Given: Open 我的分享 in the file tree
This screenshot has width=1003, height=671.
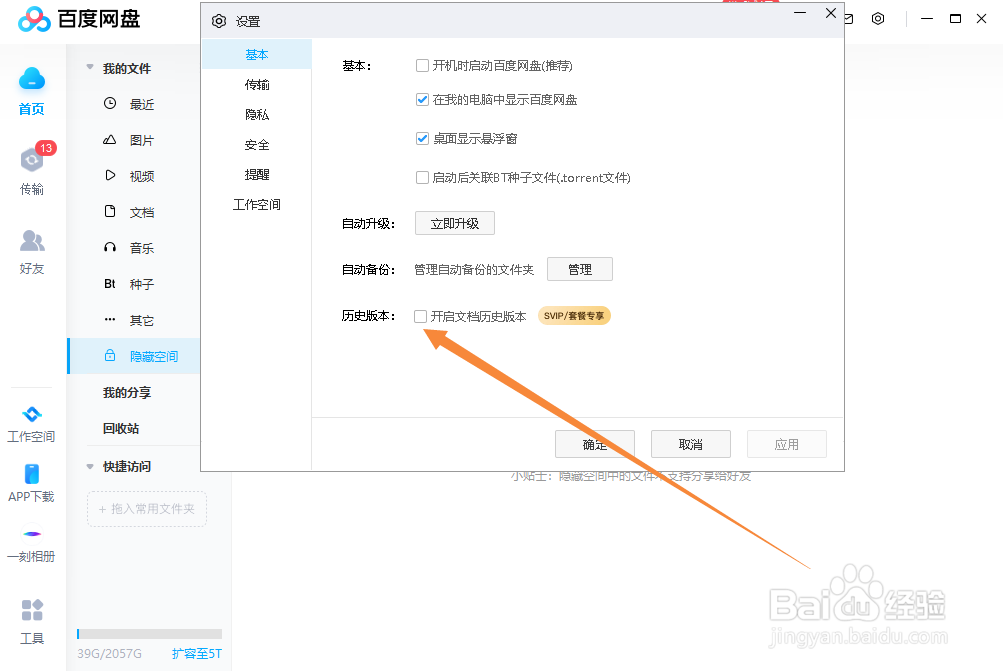Looking at the screenshot, I should pos(127,392).
